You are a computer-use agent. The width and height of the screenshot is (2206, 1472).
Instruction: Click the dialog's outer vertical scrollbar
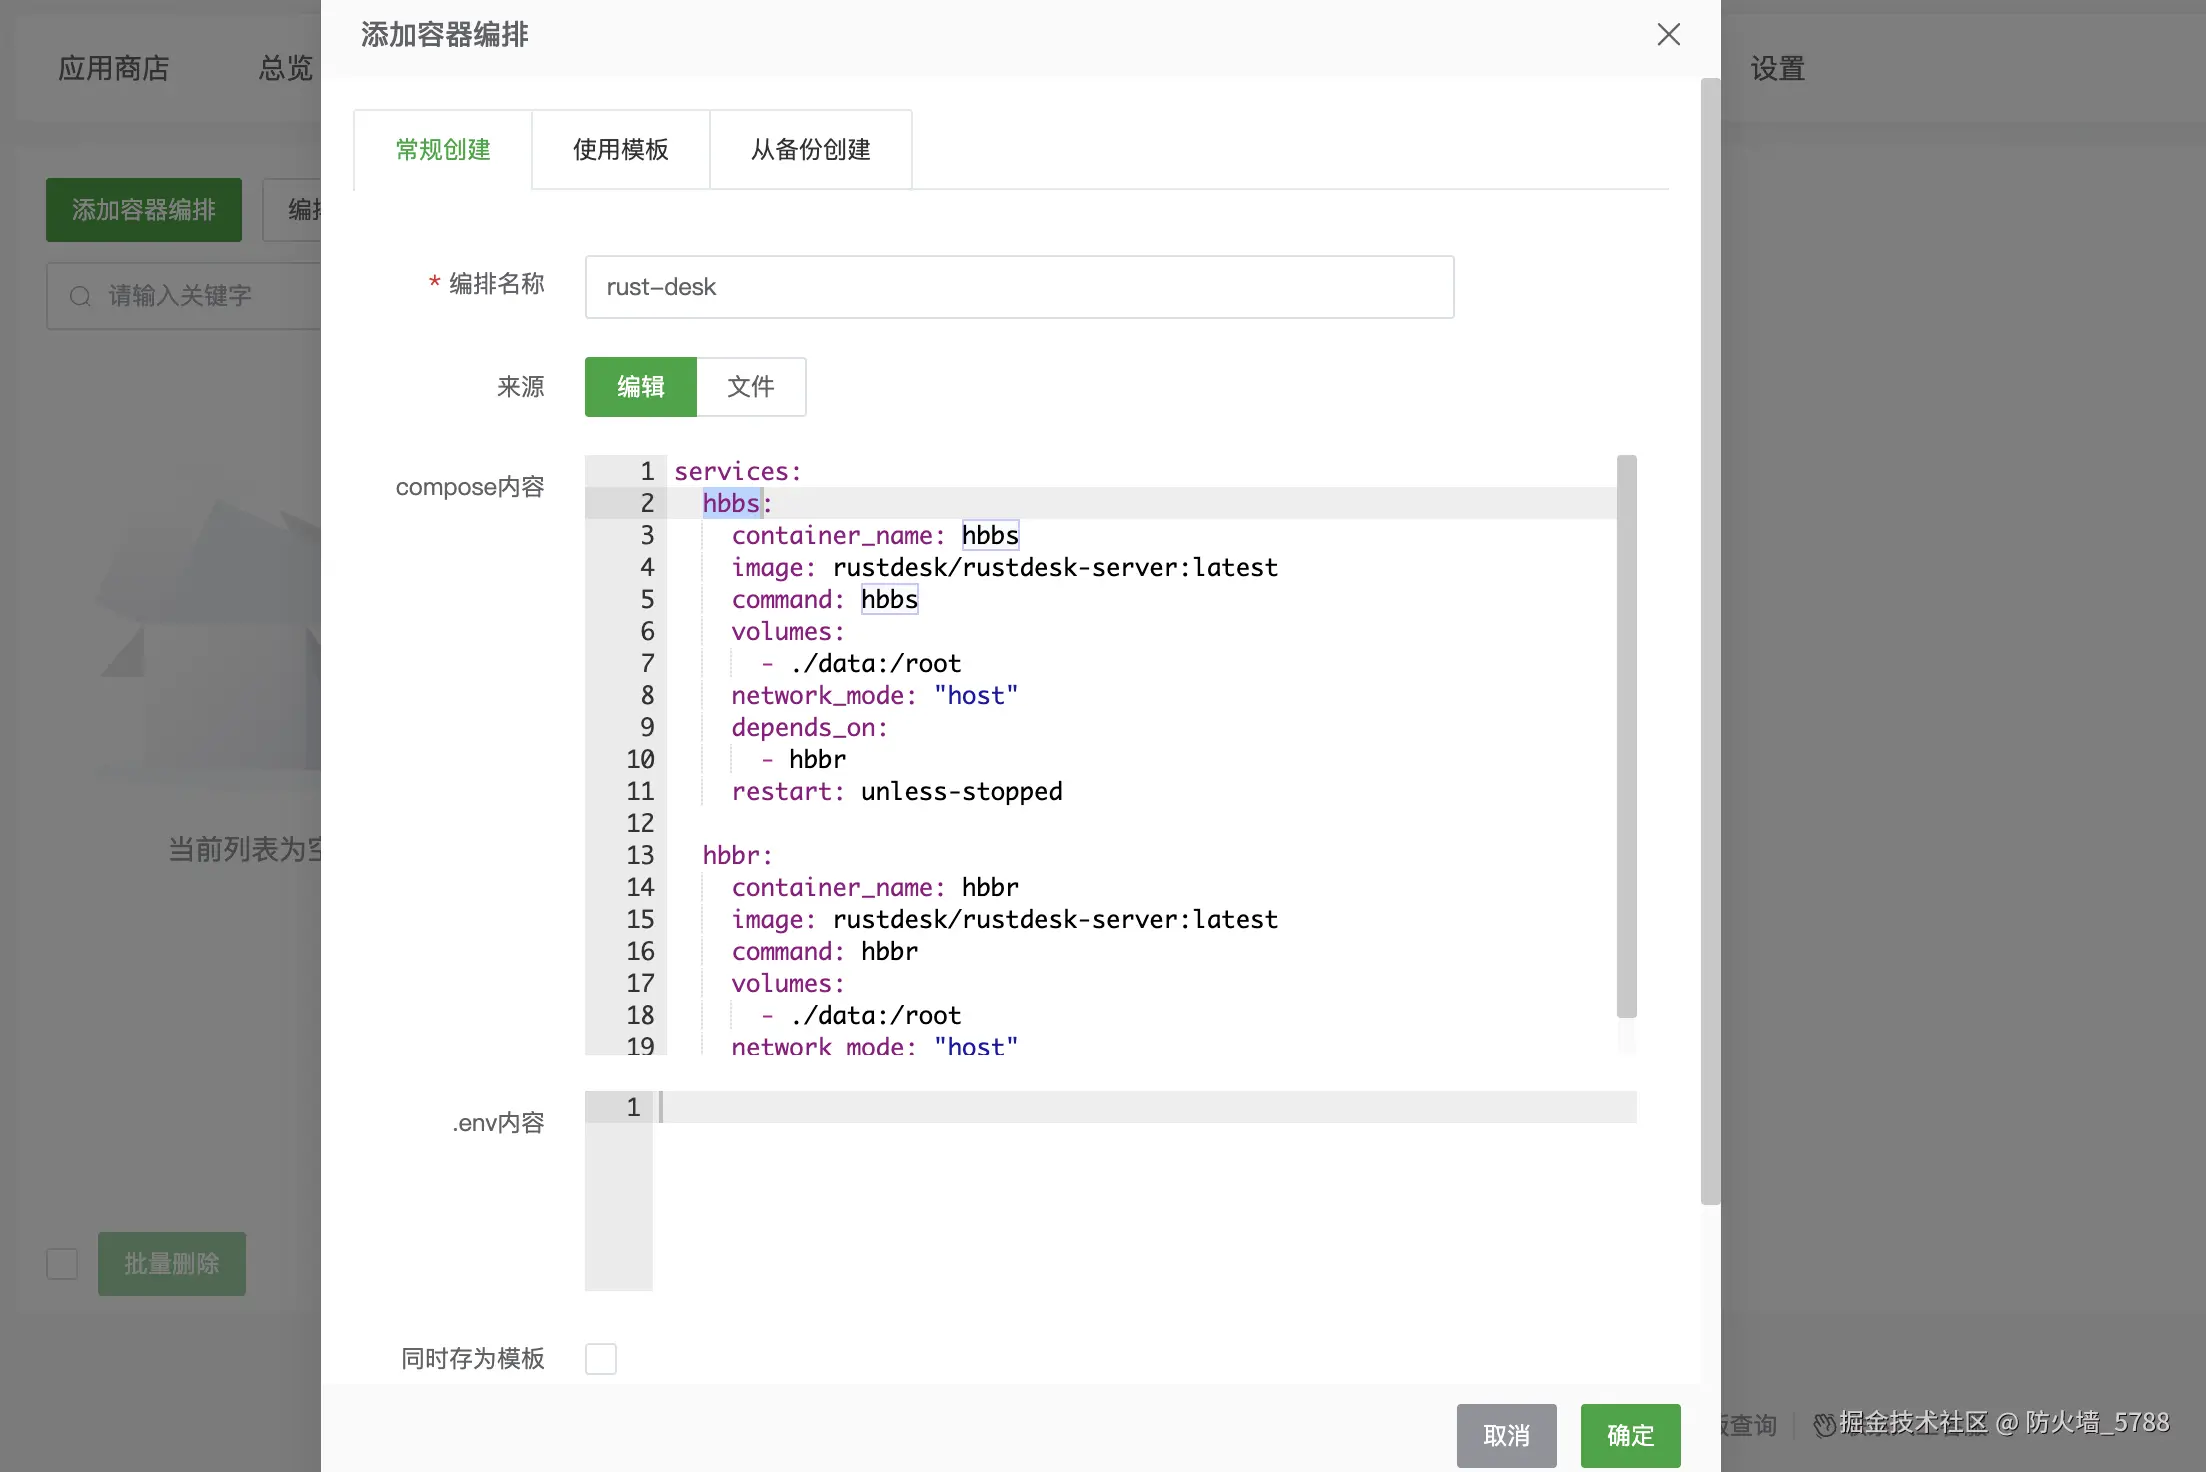(x=1710, y=640)
